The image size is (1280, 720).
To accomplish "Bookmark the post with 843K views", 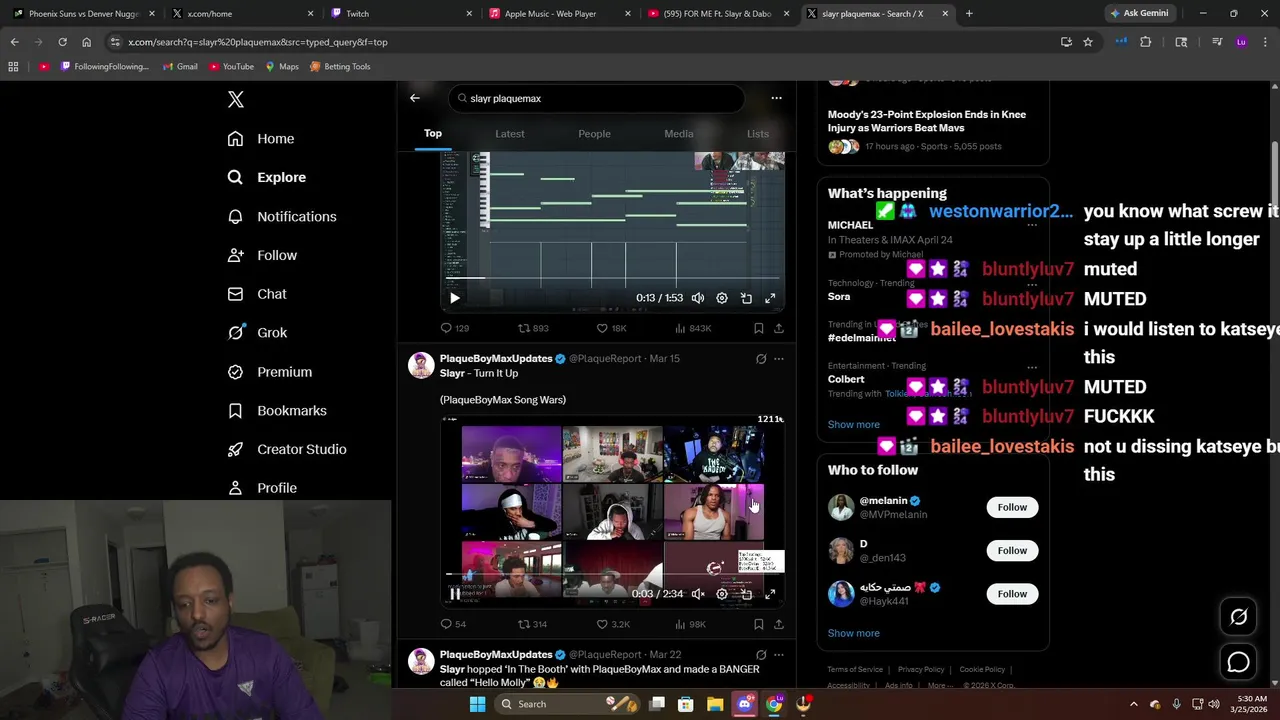I will (758, 328).
